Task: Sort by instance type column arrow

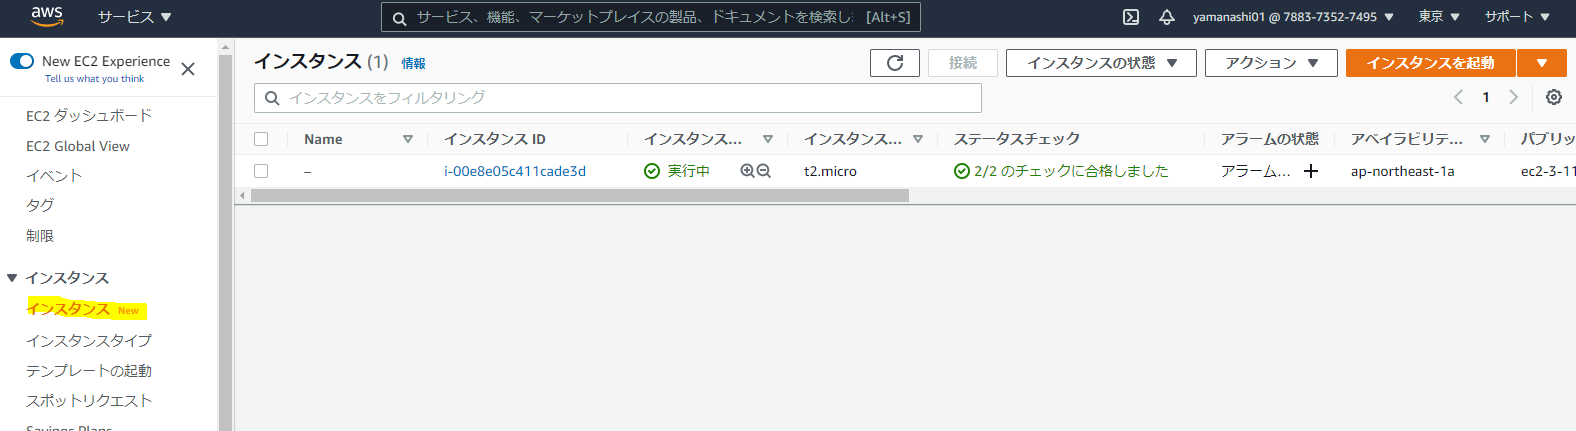Action: coord(918,139)
